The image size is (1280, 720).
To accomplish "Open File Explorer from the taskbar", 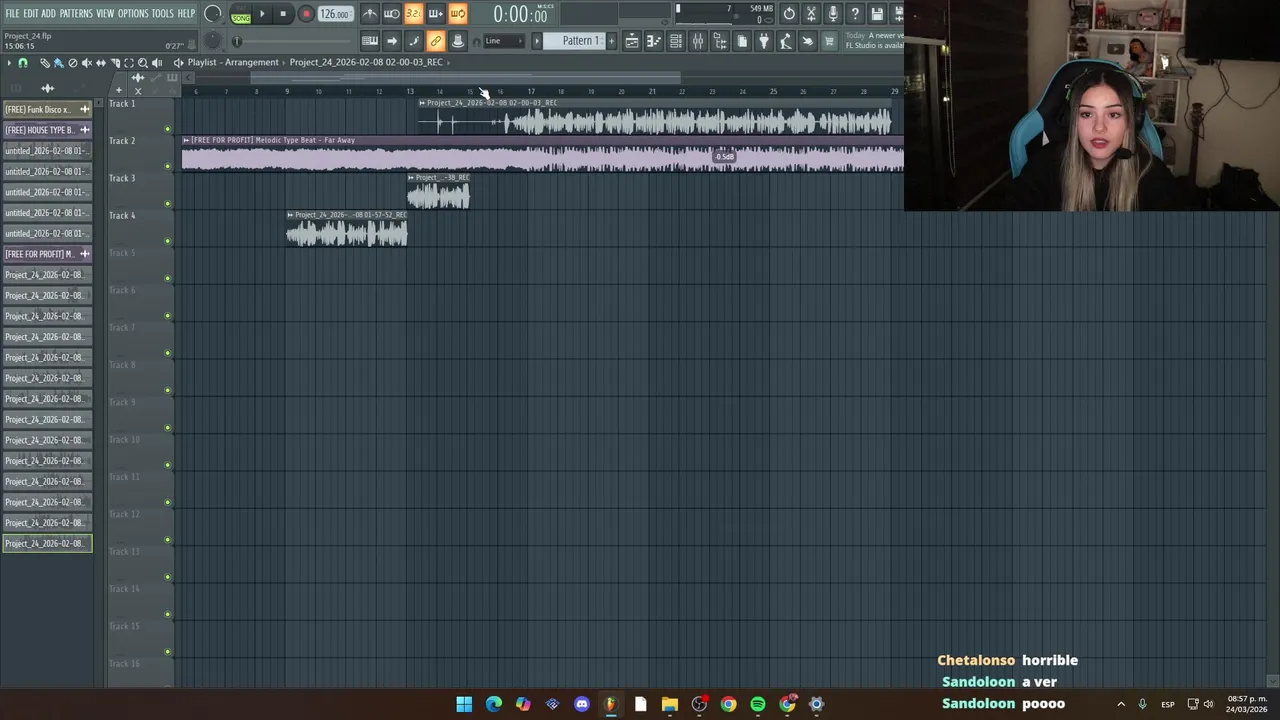I will (670, 704).
